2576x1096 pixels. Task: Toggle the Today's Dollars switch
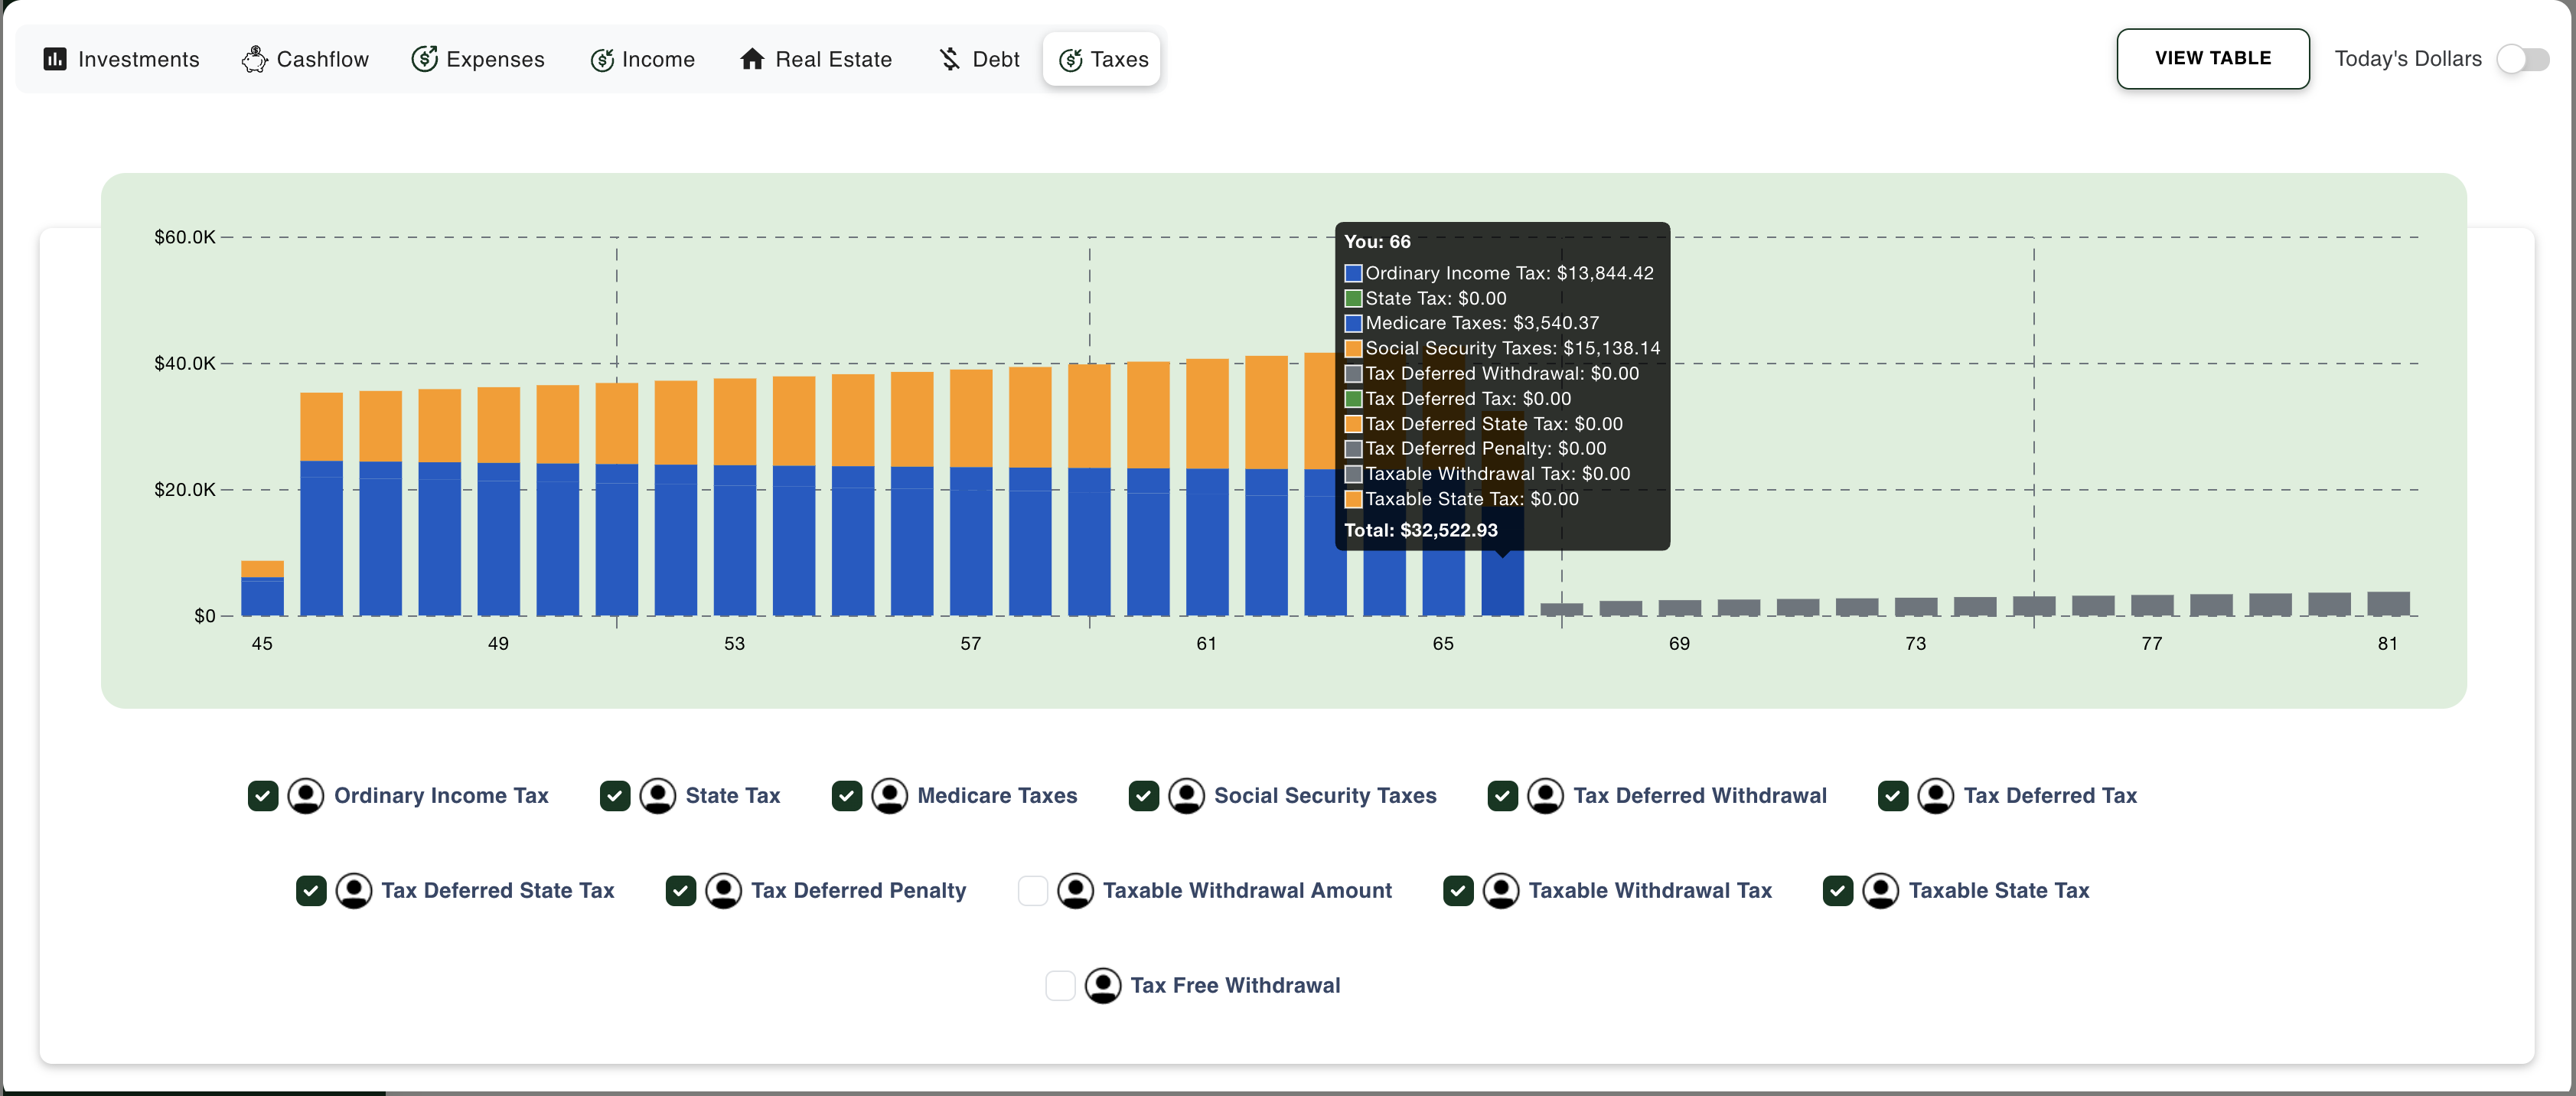[2522, 59]
